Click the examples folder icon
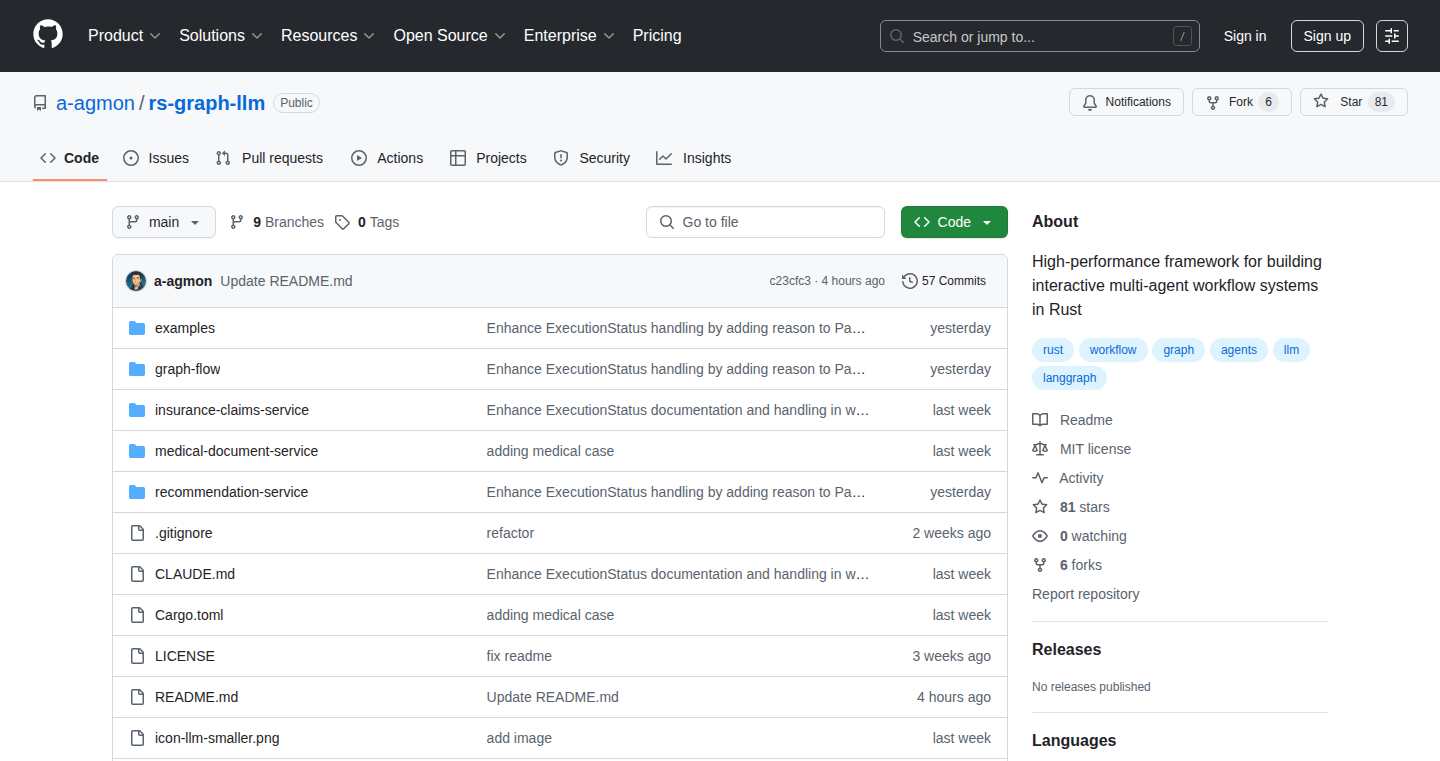The height and width of the screenshot is (761, 1440). 137,328
